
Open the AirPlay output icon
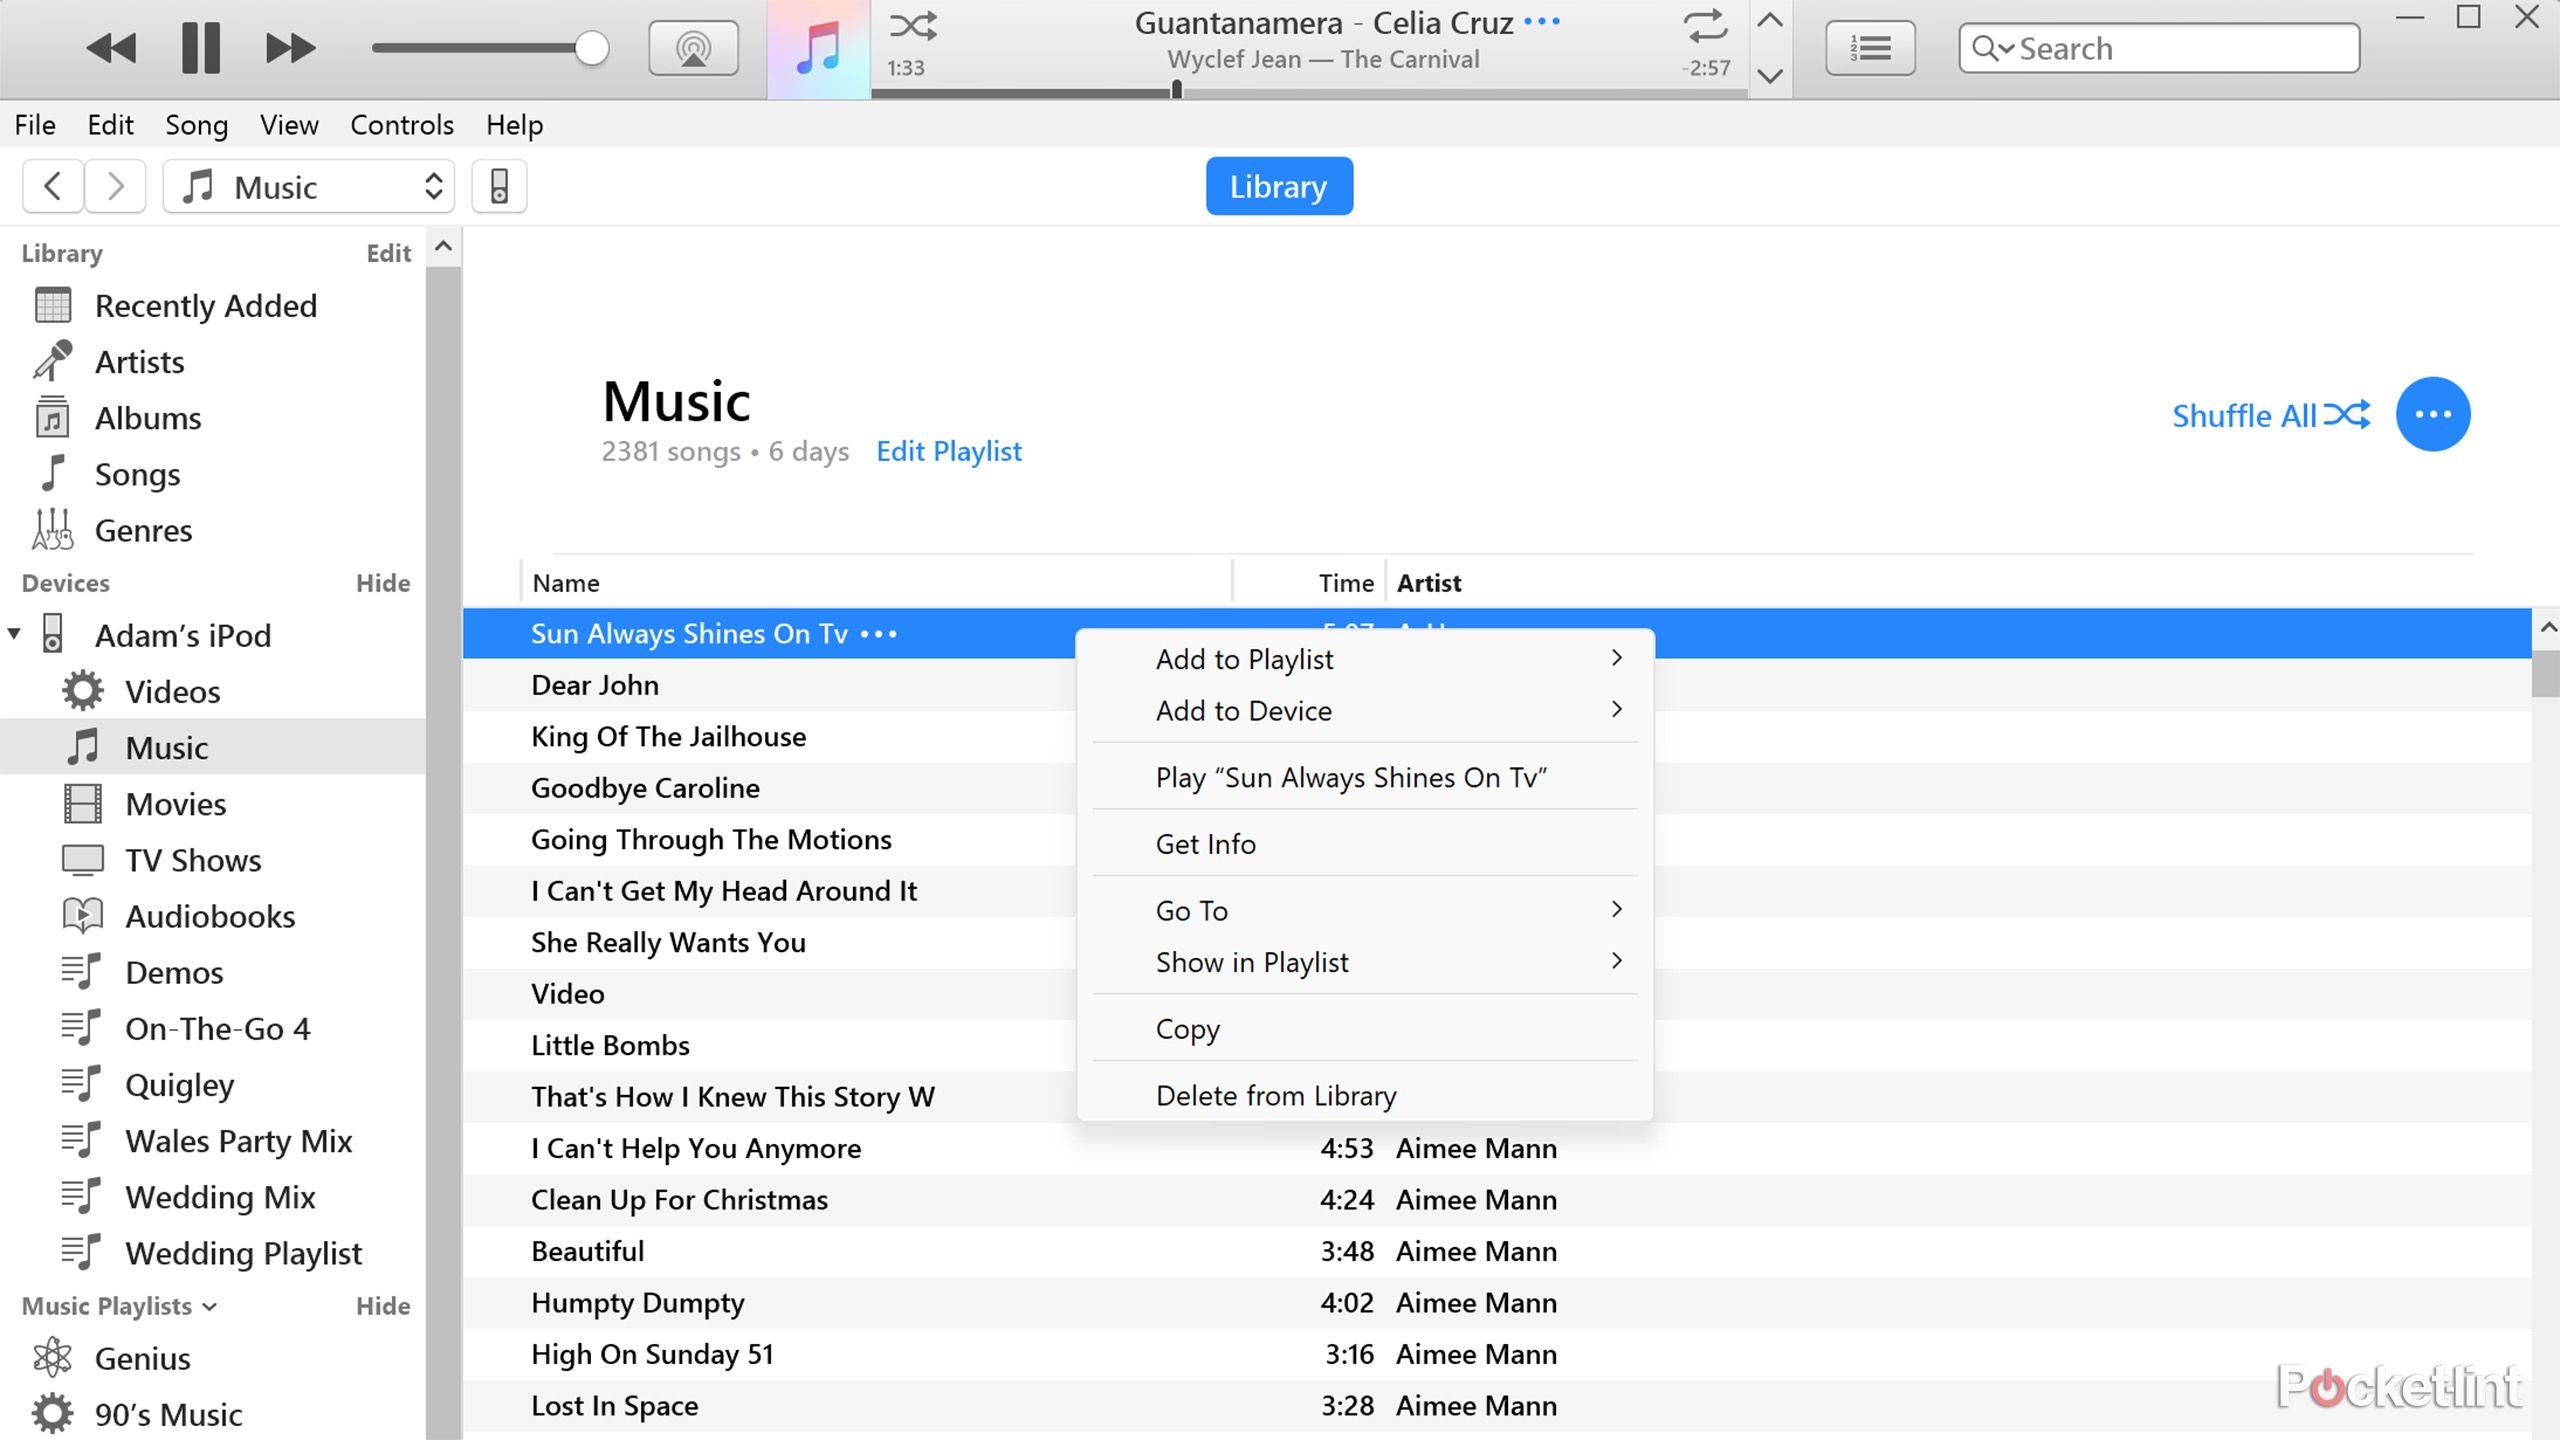point(693,48)
